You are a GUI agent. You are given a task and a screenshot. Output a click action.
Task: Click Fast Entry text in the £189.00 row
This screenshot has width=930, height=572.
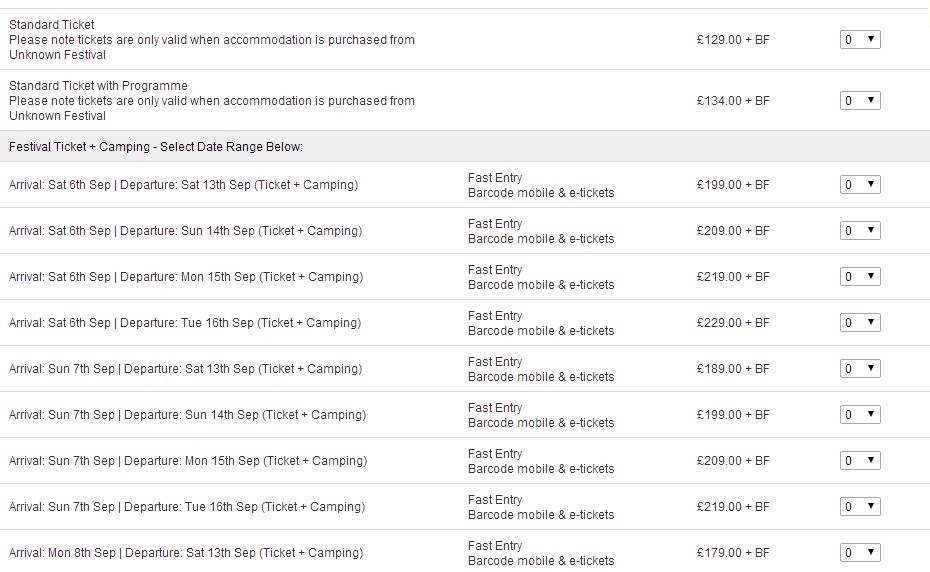[x=495, y=361]
